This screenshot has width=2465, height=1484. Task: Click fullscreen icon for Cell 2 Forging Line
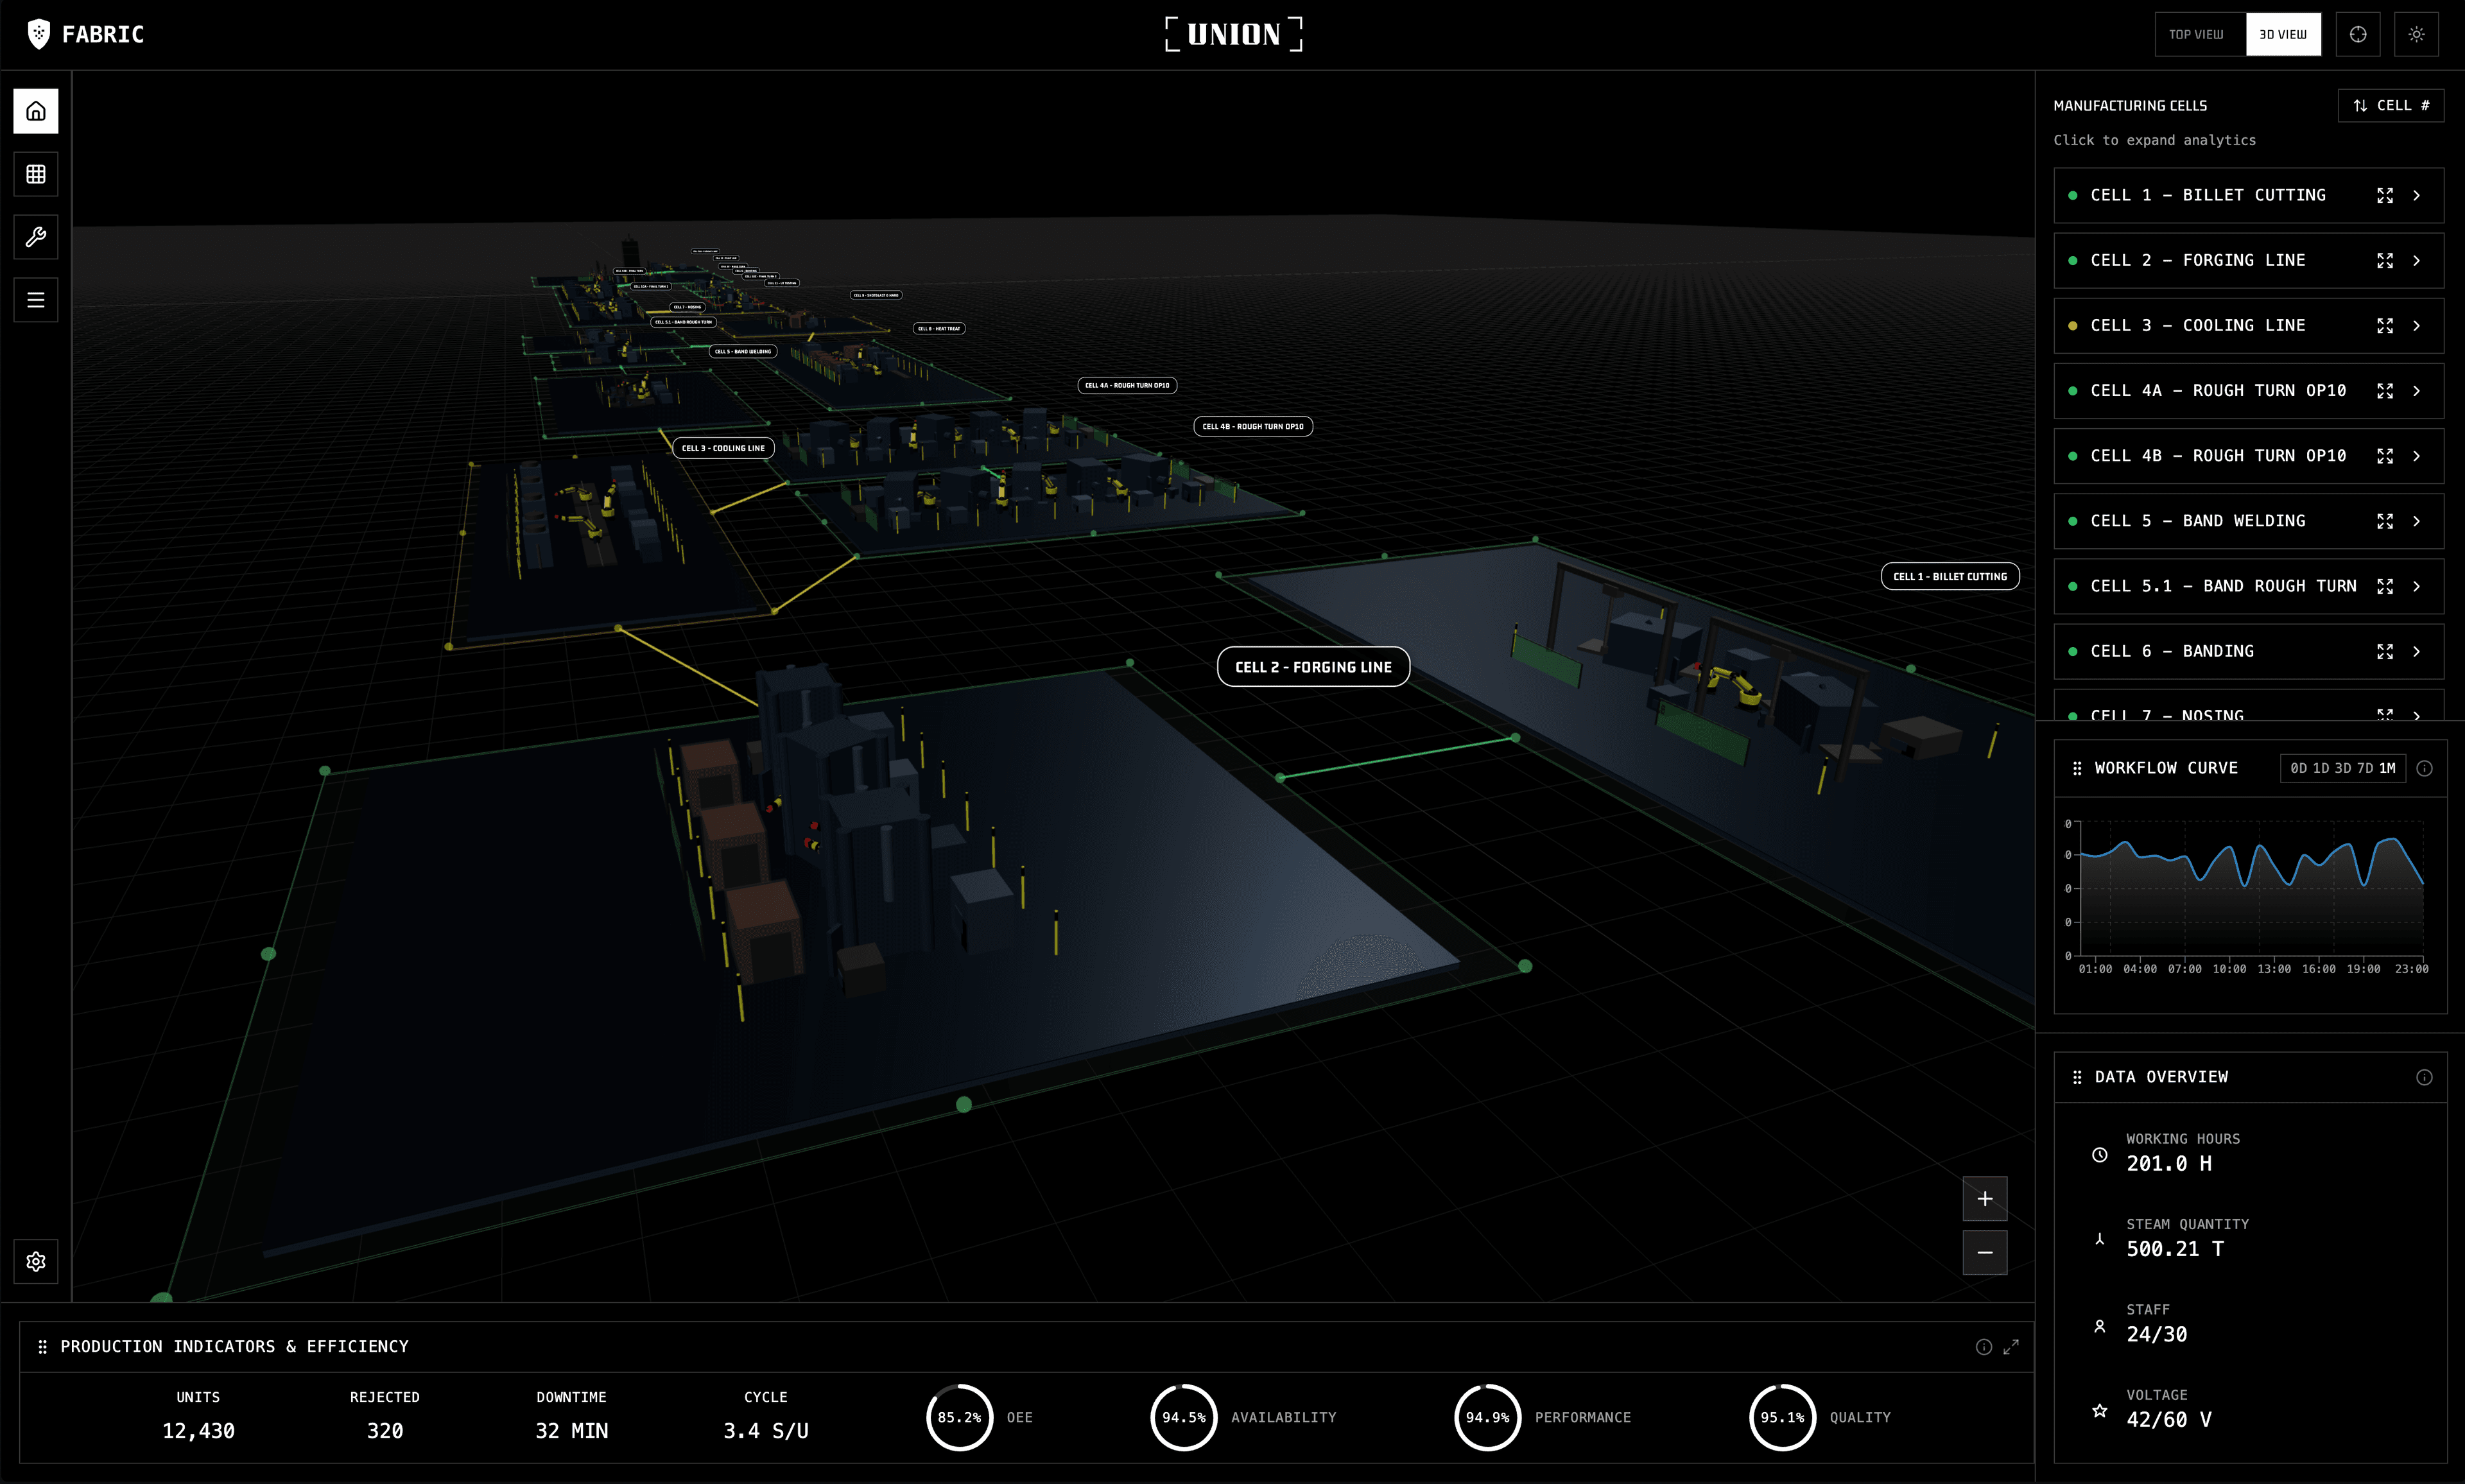click(x=2385, y=261)
